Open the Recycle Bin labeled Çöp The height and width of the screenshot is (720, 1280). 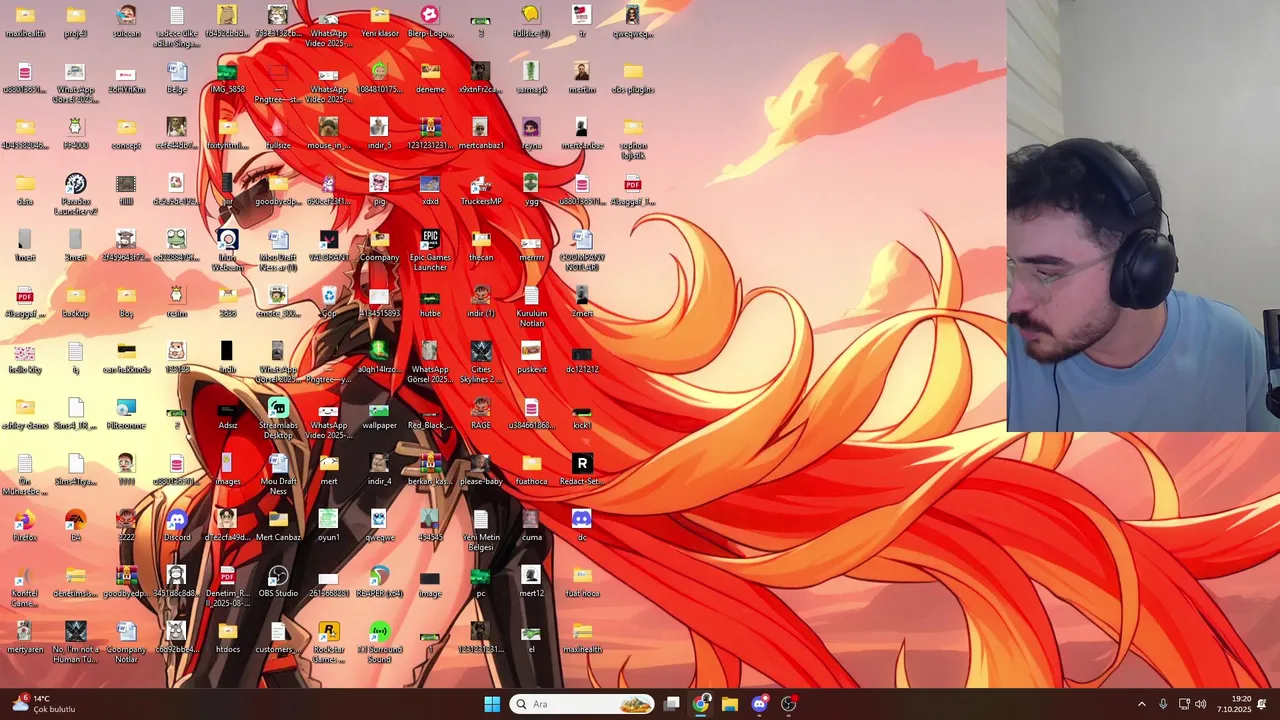coord(329,301)
